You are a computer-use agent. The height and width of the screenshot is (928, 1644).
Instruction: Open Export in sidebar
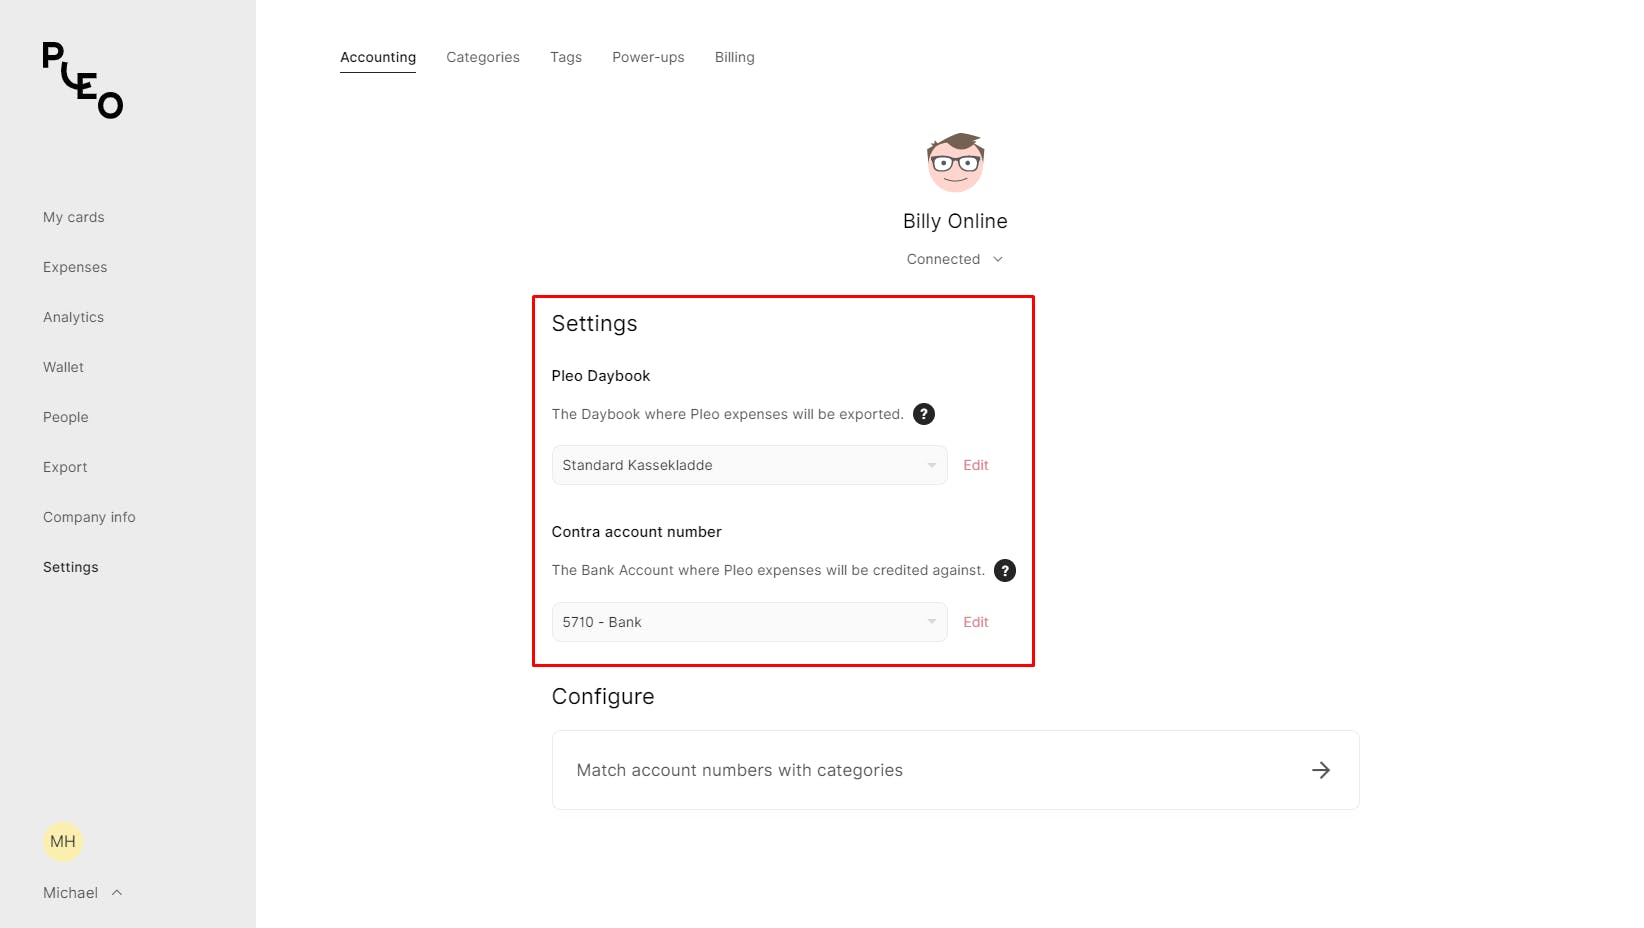coord(65,467)
